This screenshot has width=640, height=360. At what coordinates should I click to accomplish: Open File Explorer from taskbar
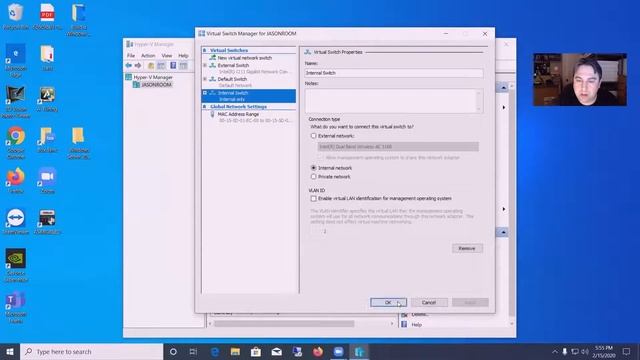point(235,351)
